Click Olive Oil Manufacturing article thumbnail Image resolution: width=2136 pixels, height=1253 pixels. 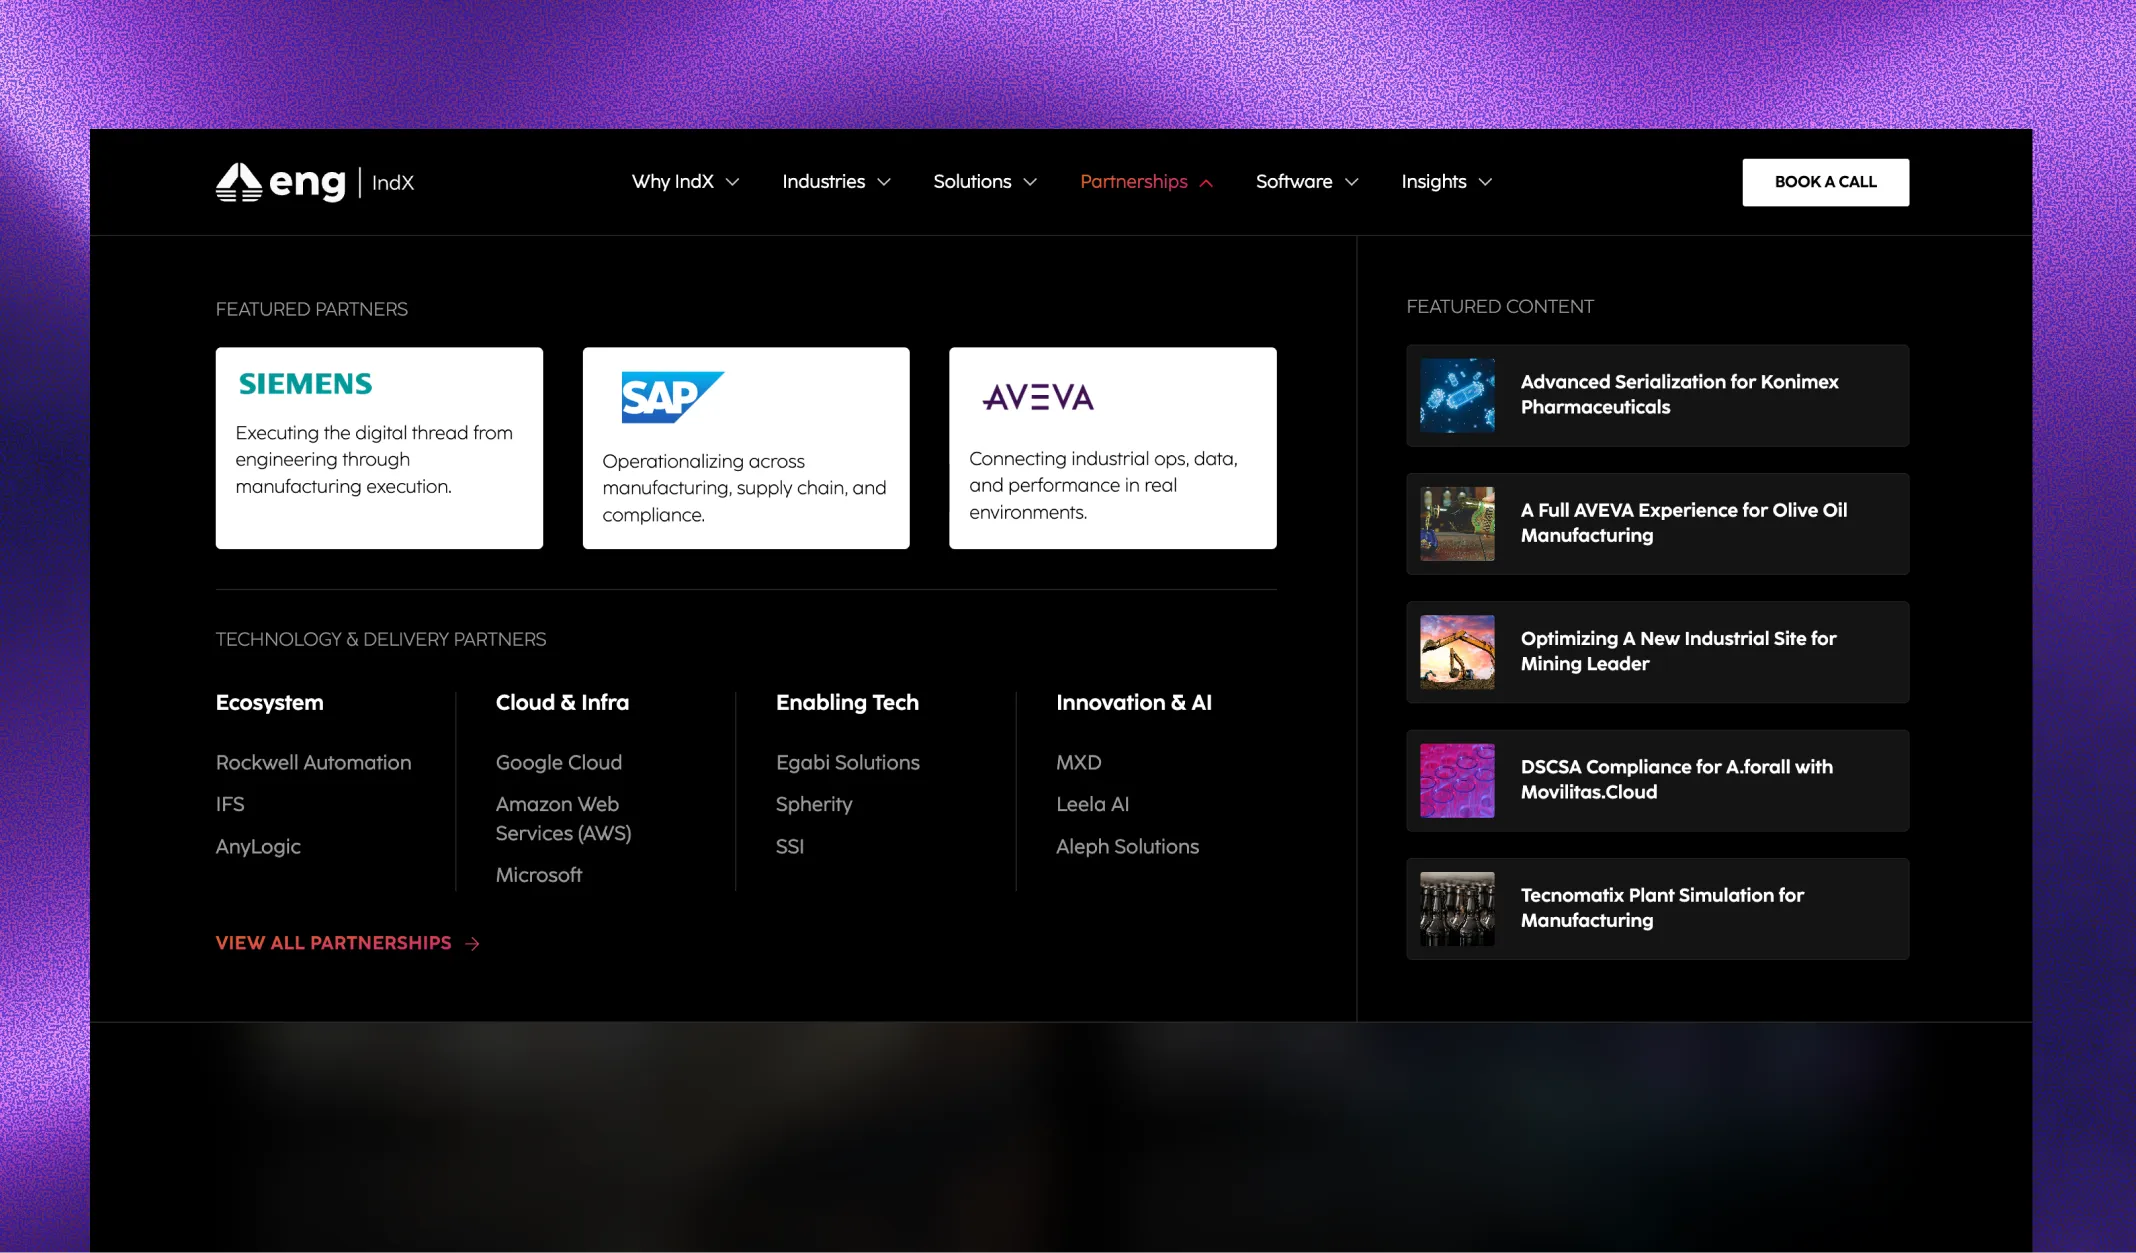click(x=1457, y=523)
